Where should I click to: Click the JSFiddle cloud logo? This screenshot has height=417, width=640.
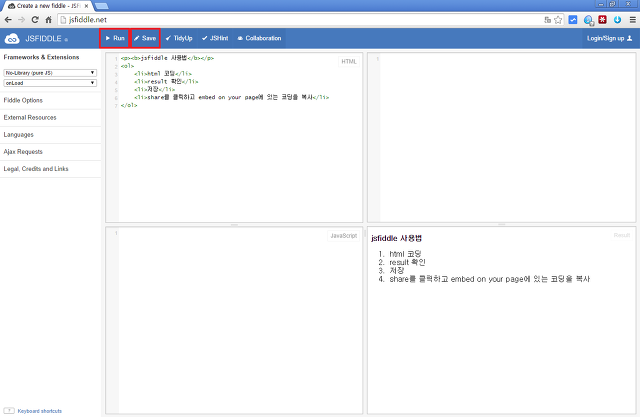tap(12, 39)
